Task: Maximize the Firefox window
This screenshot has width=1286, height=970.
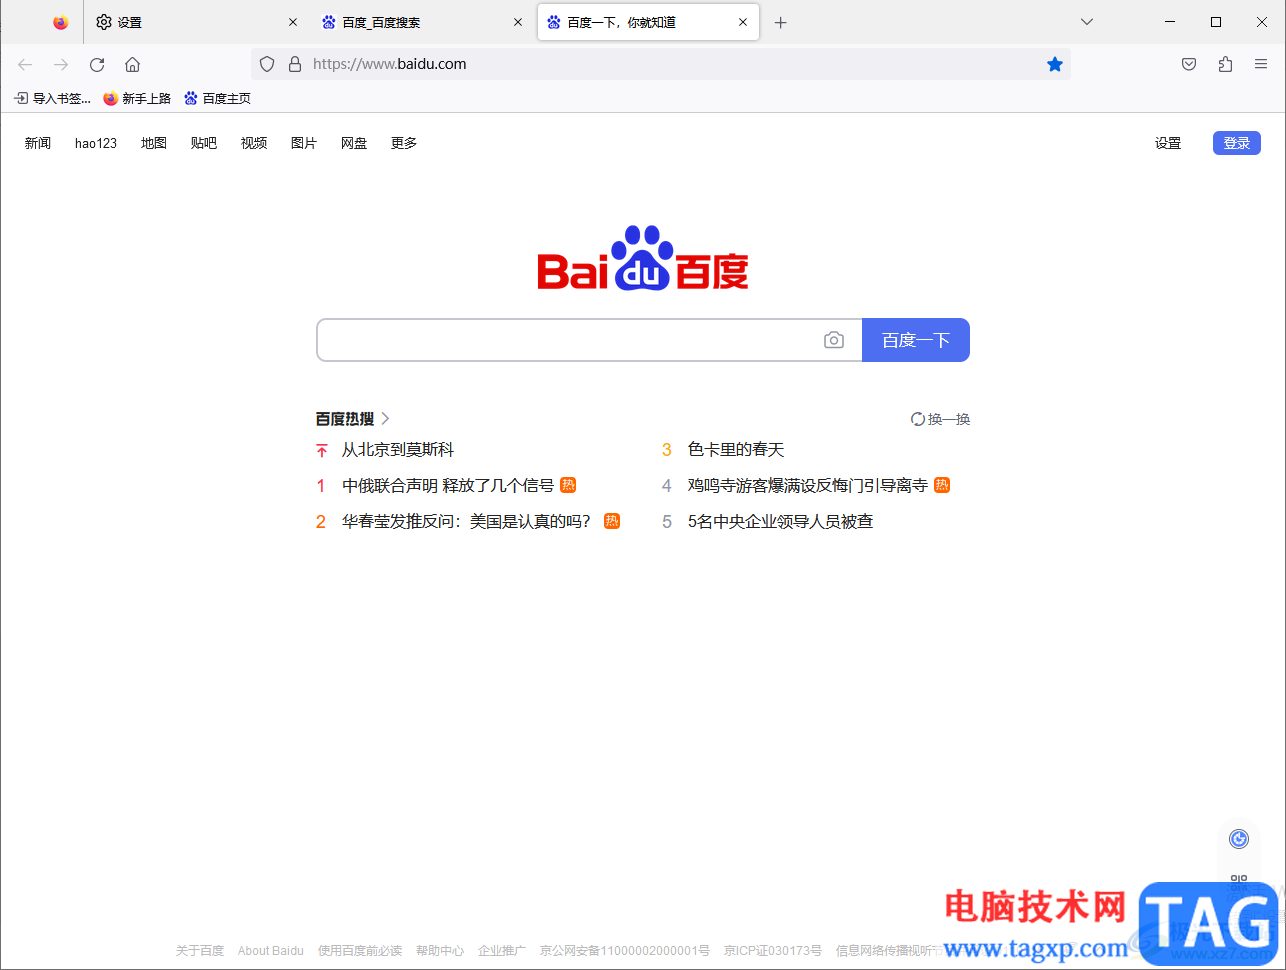Action: pos(1216,22)
